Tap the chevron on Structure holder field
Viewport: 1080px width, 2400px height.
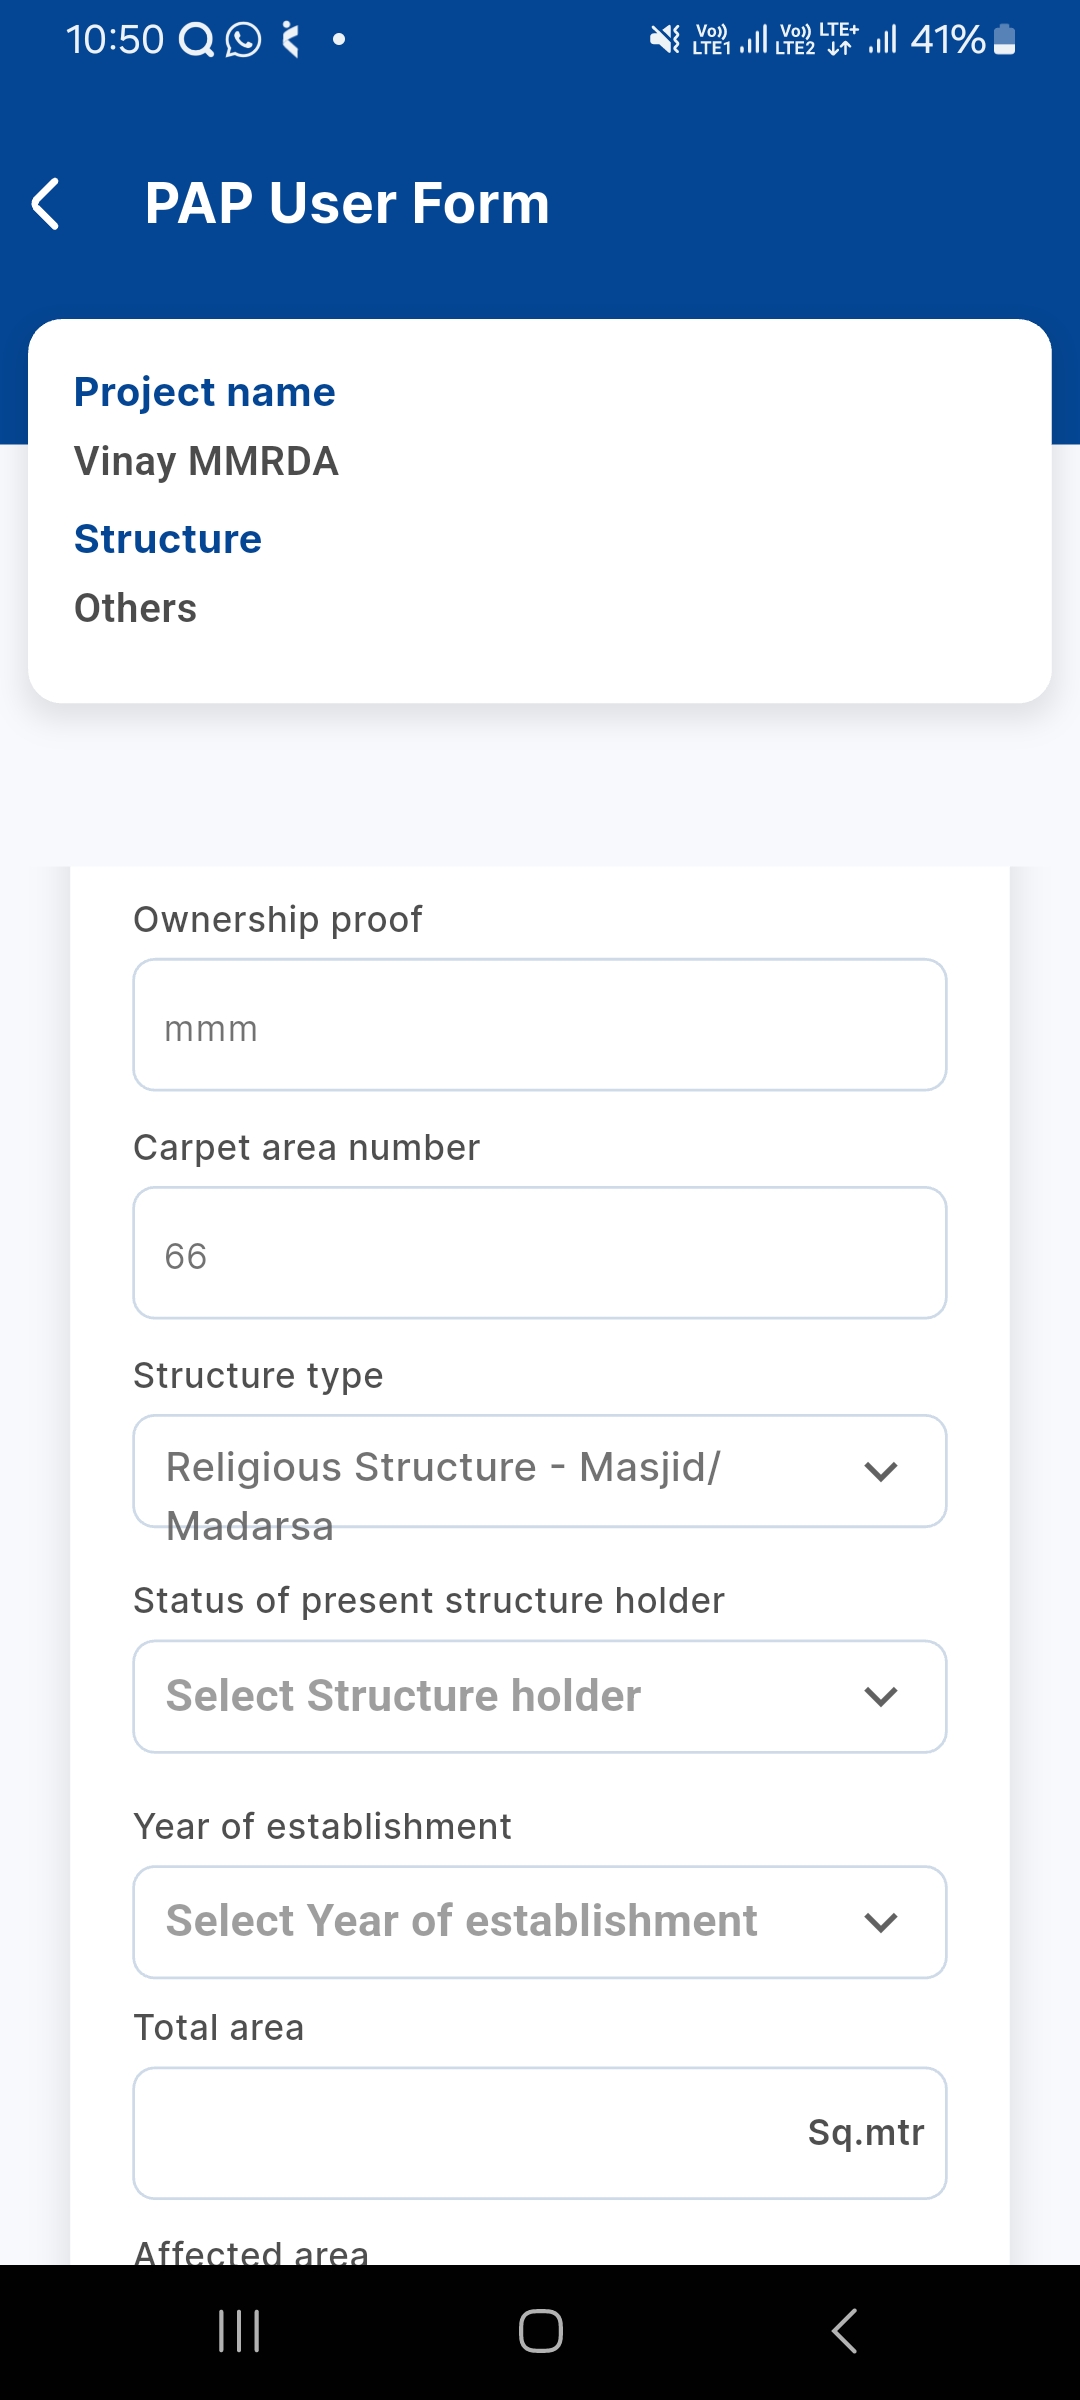(x=880, y=1697)
